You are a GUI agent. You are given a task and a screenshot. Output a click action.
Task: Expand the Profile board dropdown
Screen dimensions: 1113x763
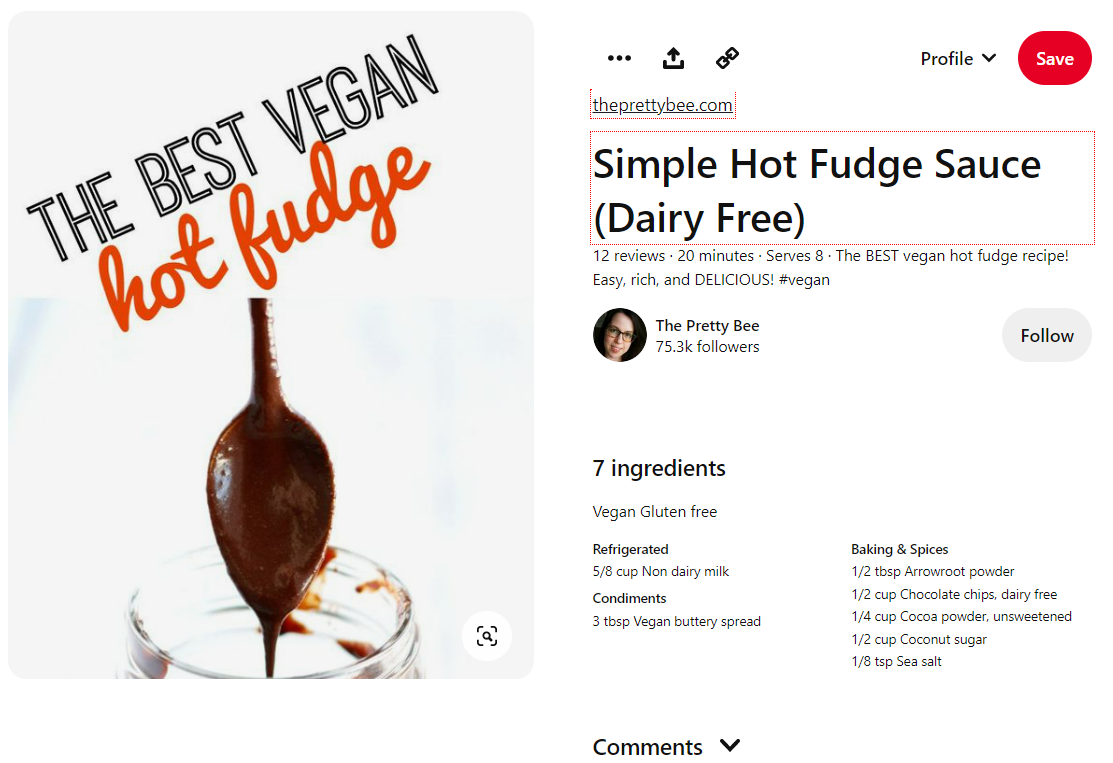click(x=958, y=58)
